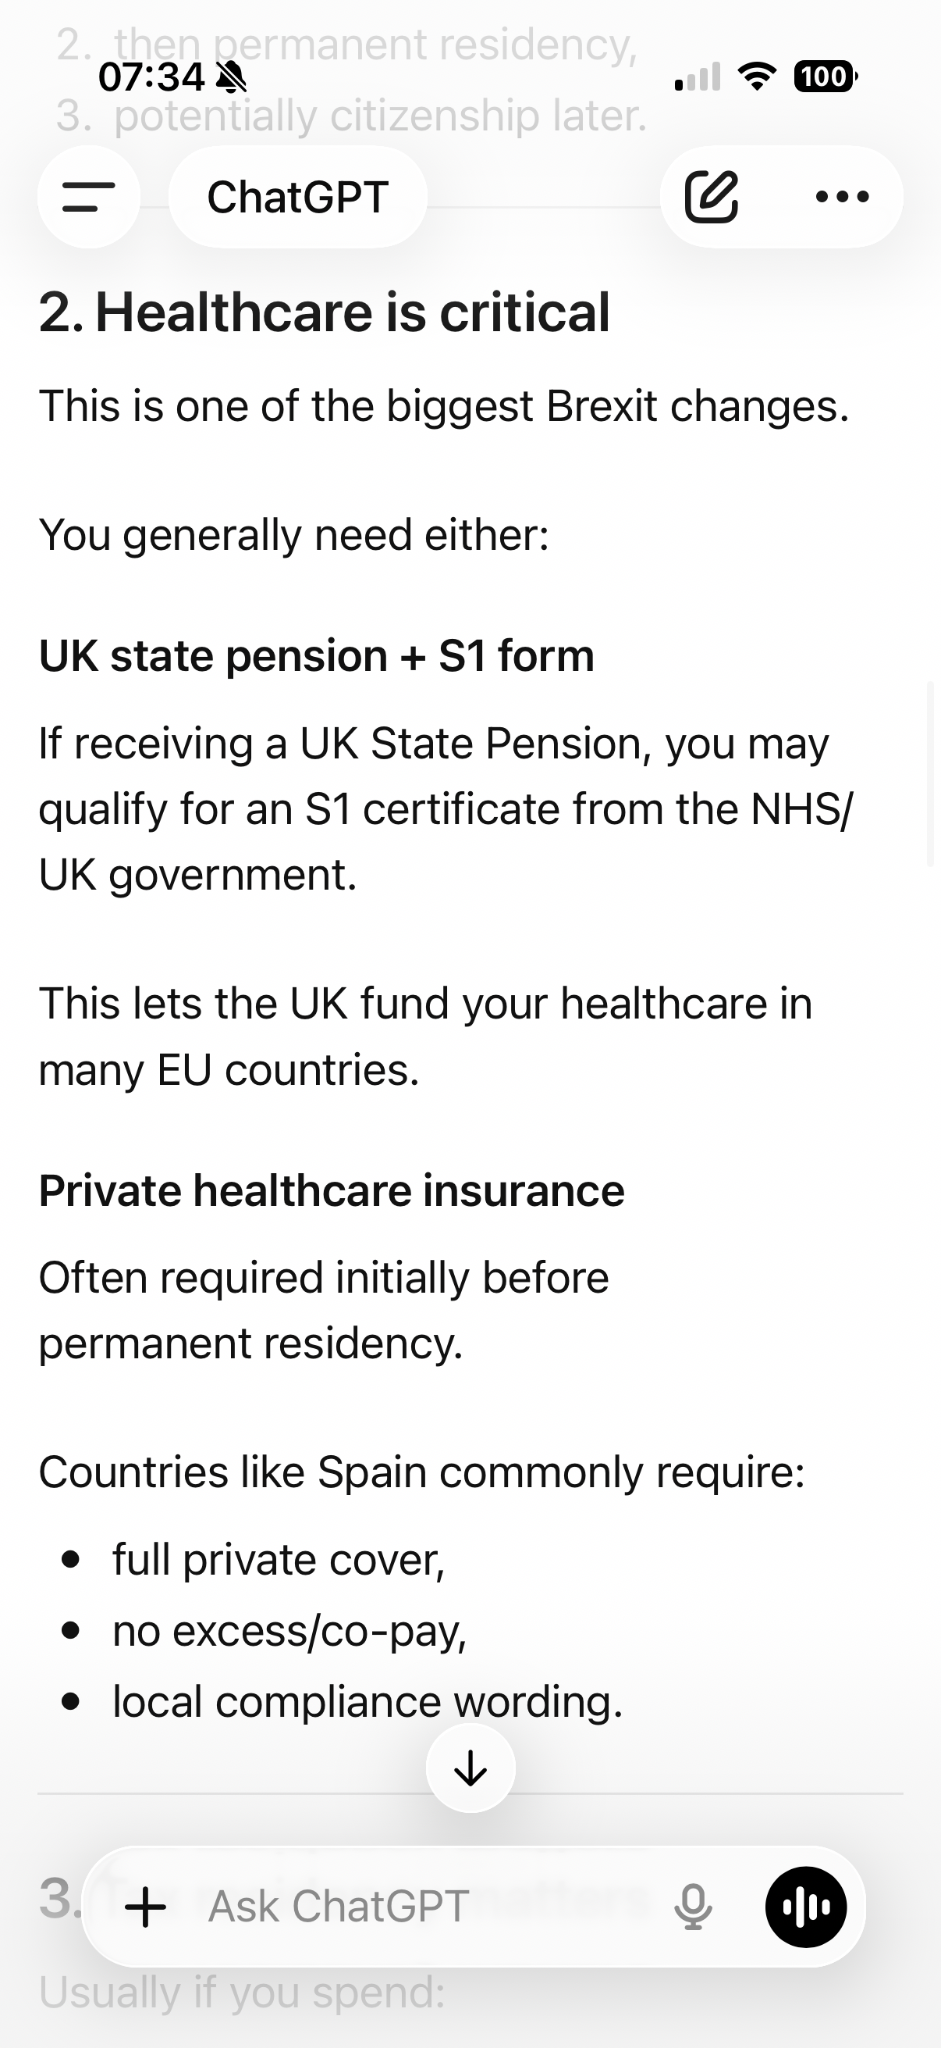Start a new chat with compose icon
Image resolution: width=941 pixels, height=2048 pixels.
click(x=711, y=197)
